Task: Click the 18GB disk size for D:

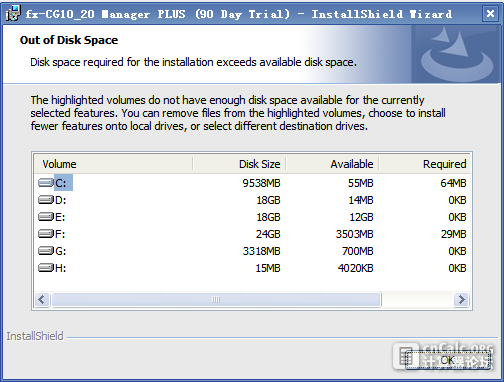Action: (268, 200)
